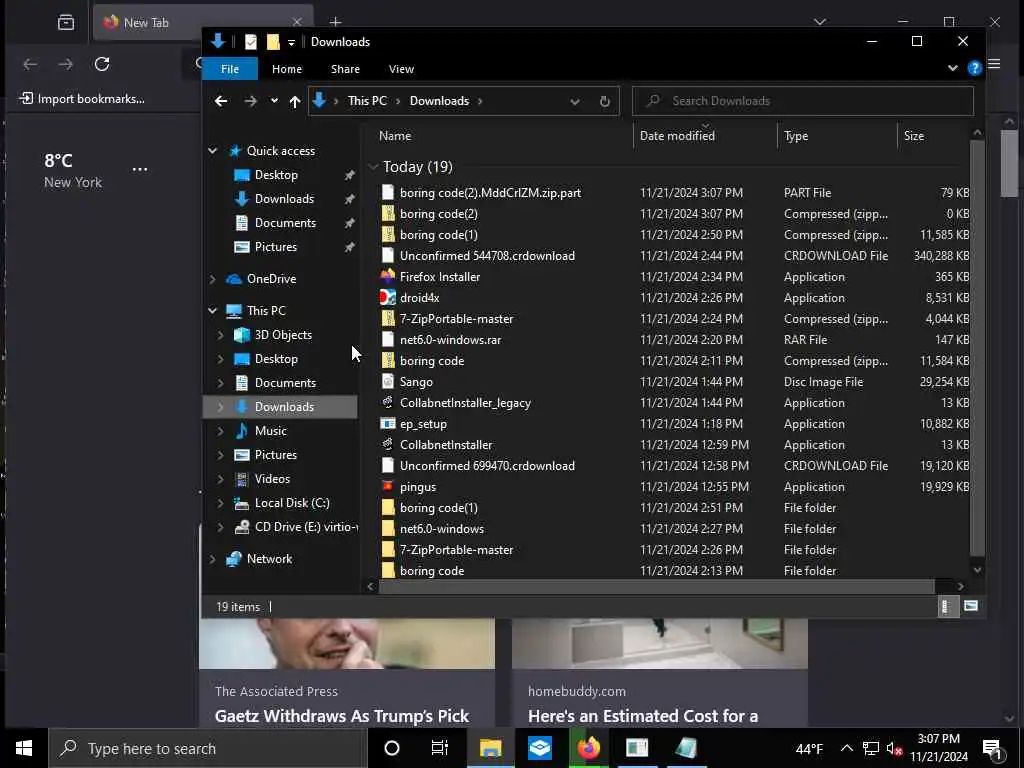Image resolution: width=1024 pixels, height=768 pixels.
Task: Refresh the Downloads folder listing
Action: [605, 101]
